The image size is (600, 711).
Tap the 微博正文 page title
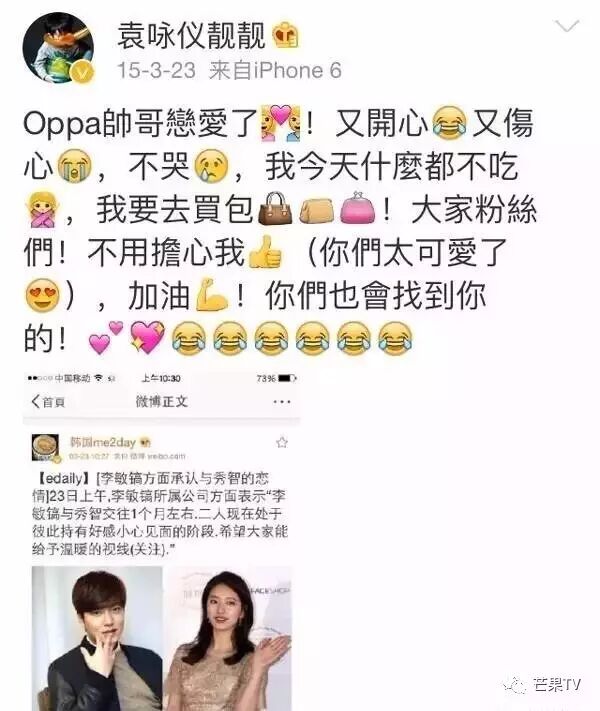[161, 401]
